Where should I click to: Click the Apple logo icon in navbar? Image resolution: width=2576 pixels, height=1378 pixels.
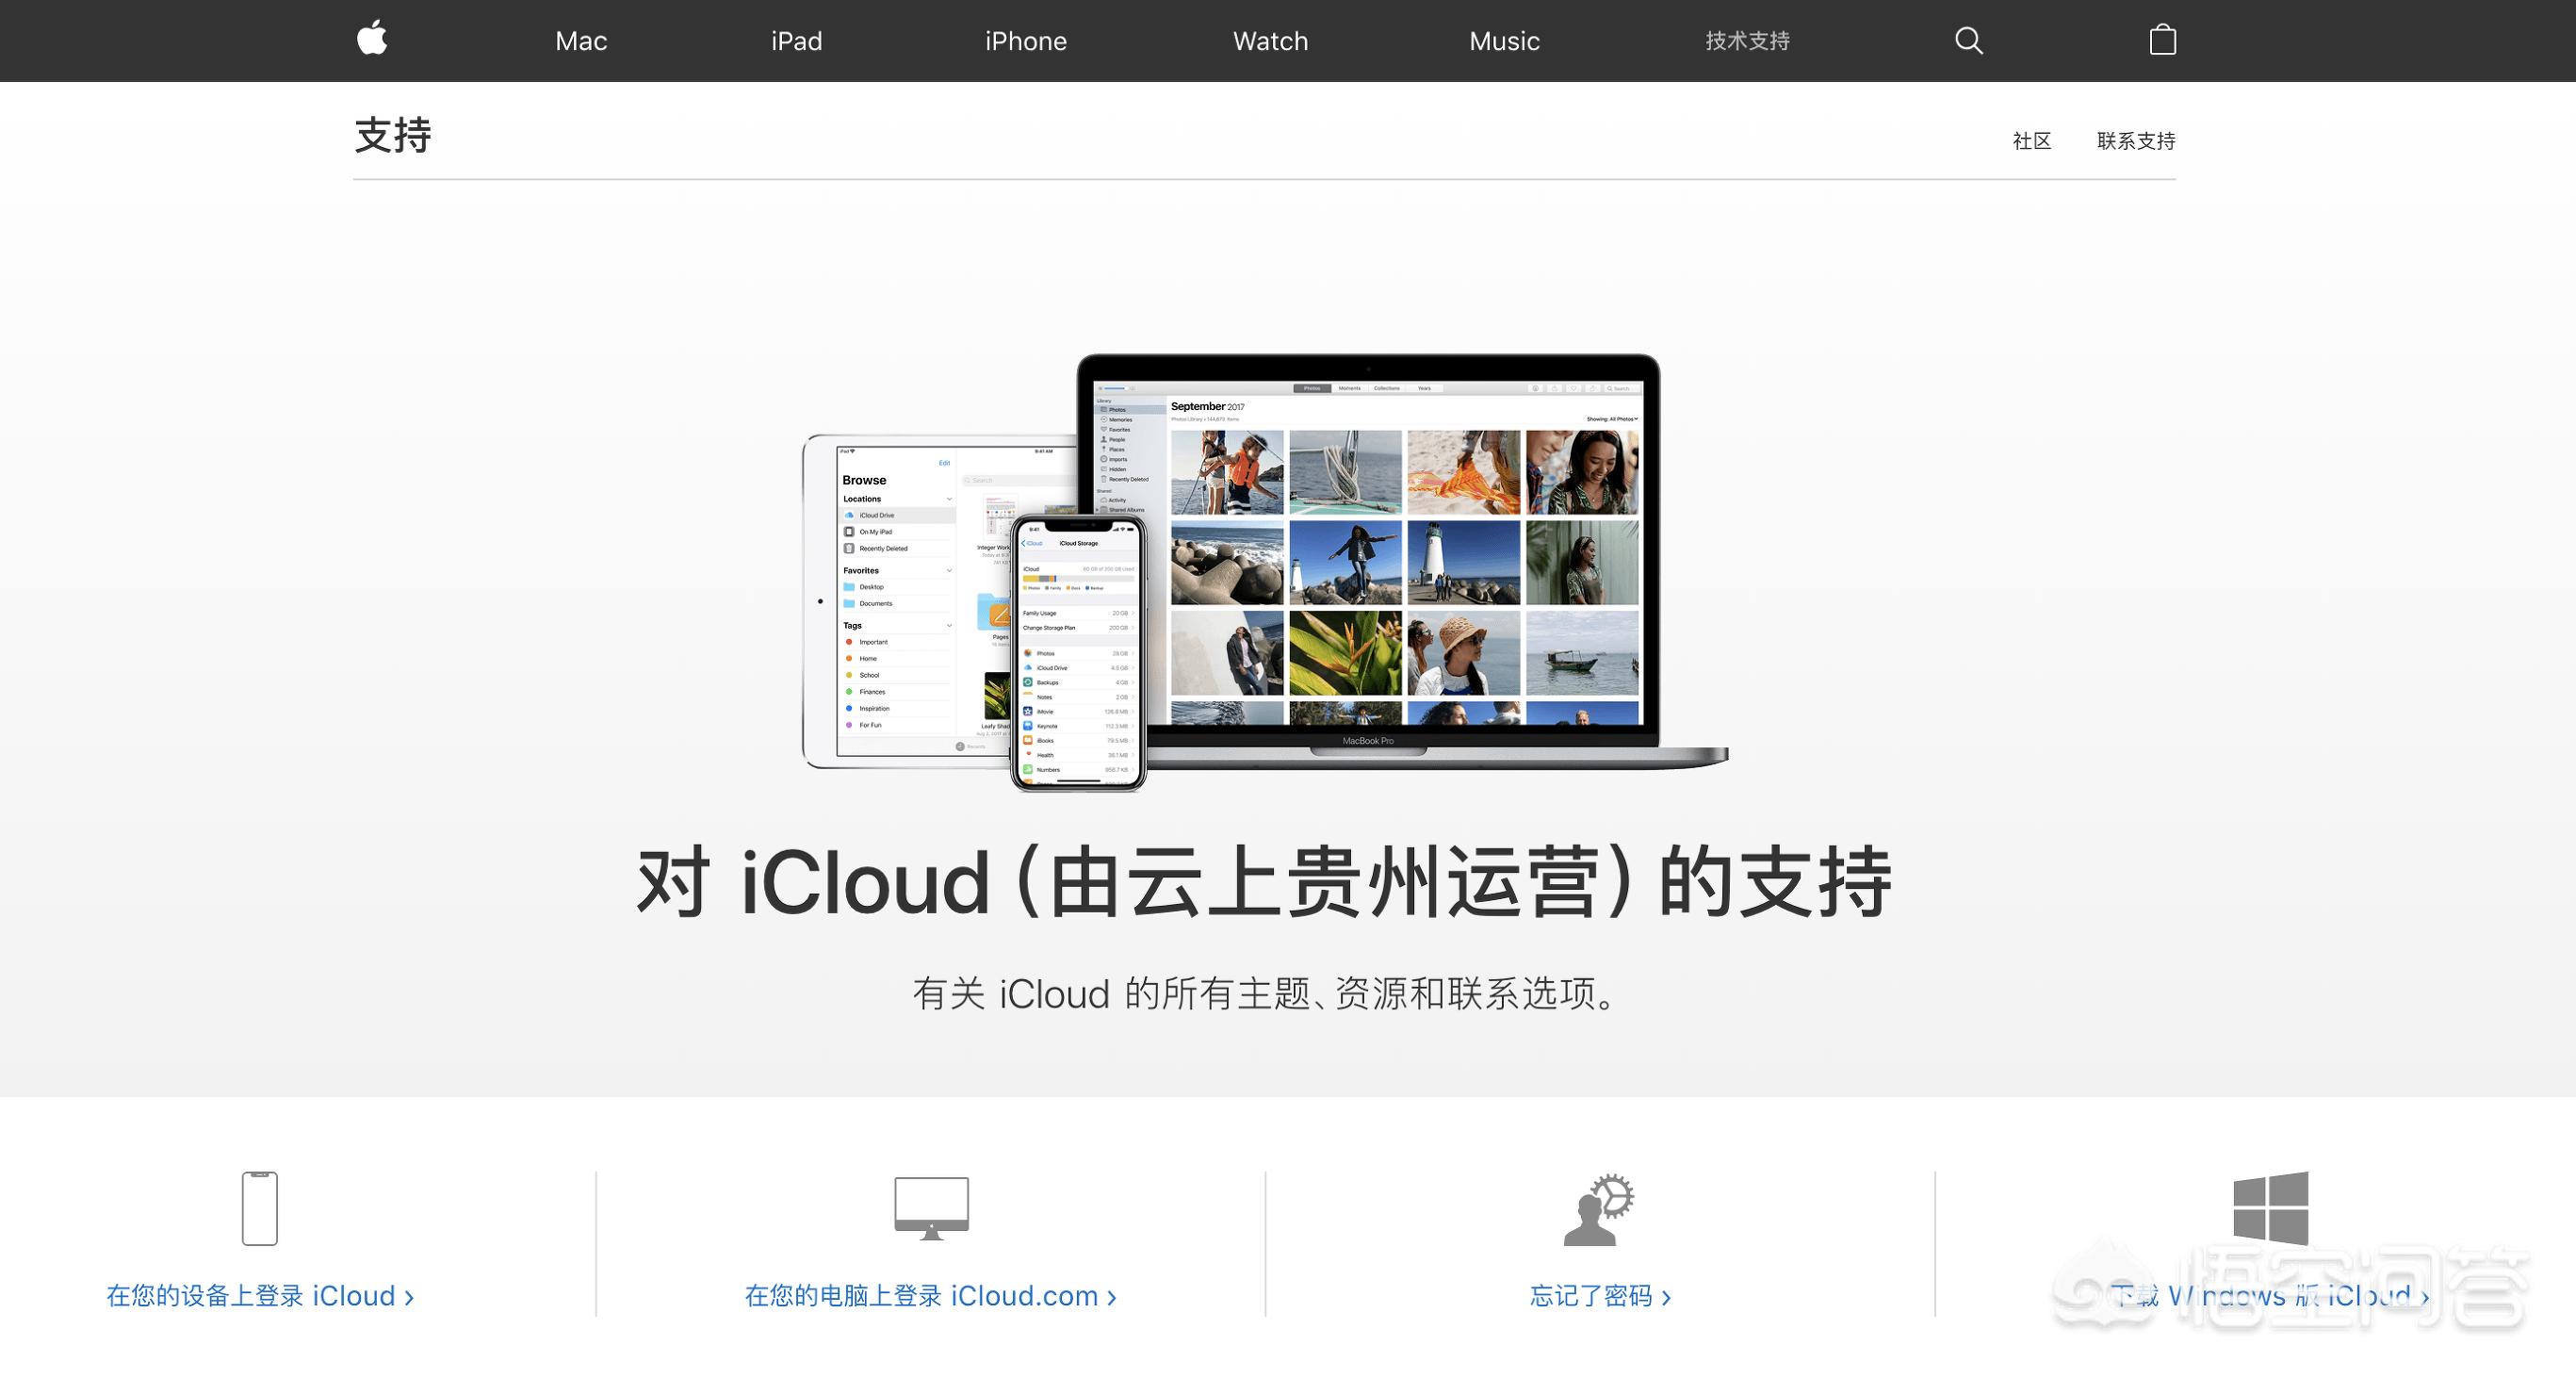click(x=375, y=38)
